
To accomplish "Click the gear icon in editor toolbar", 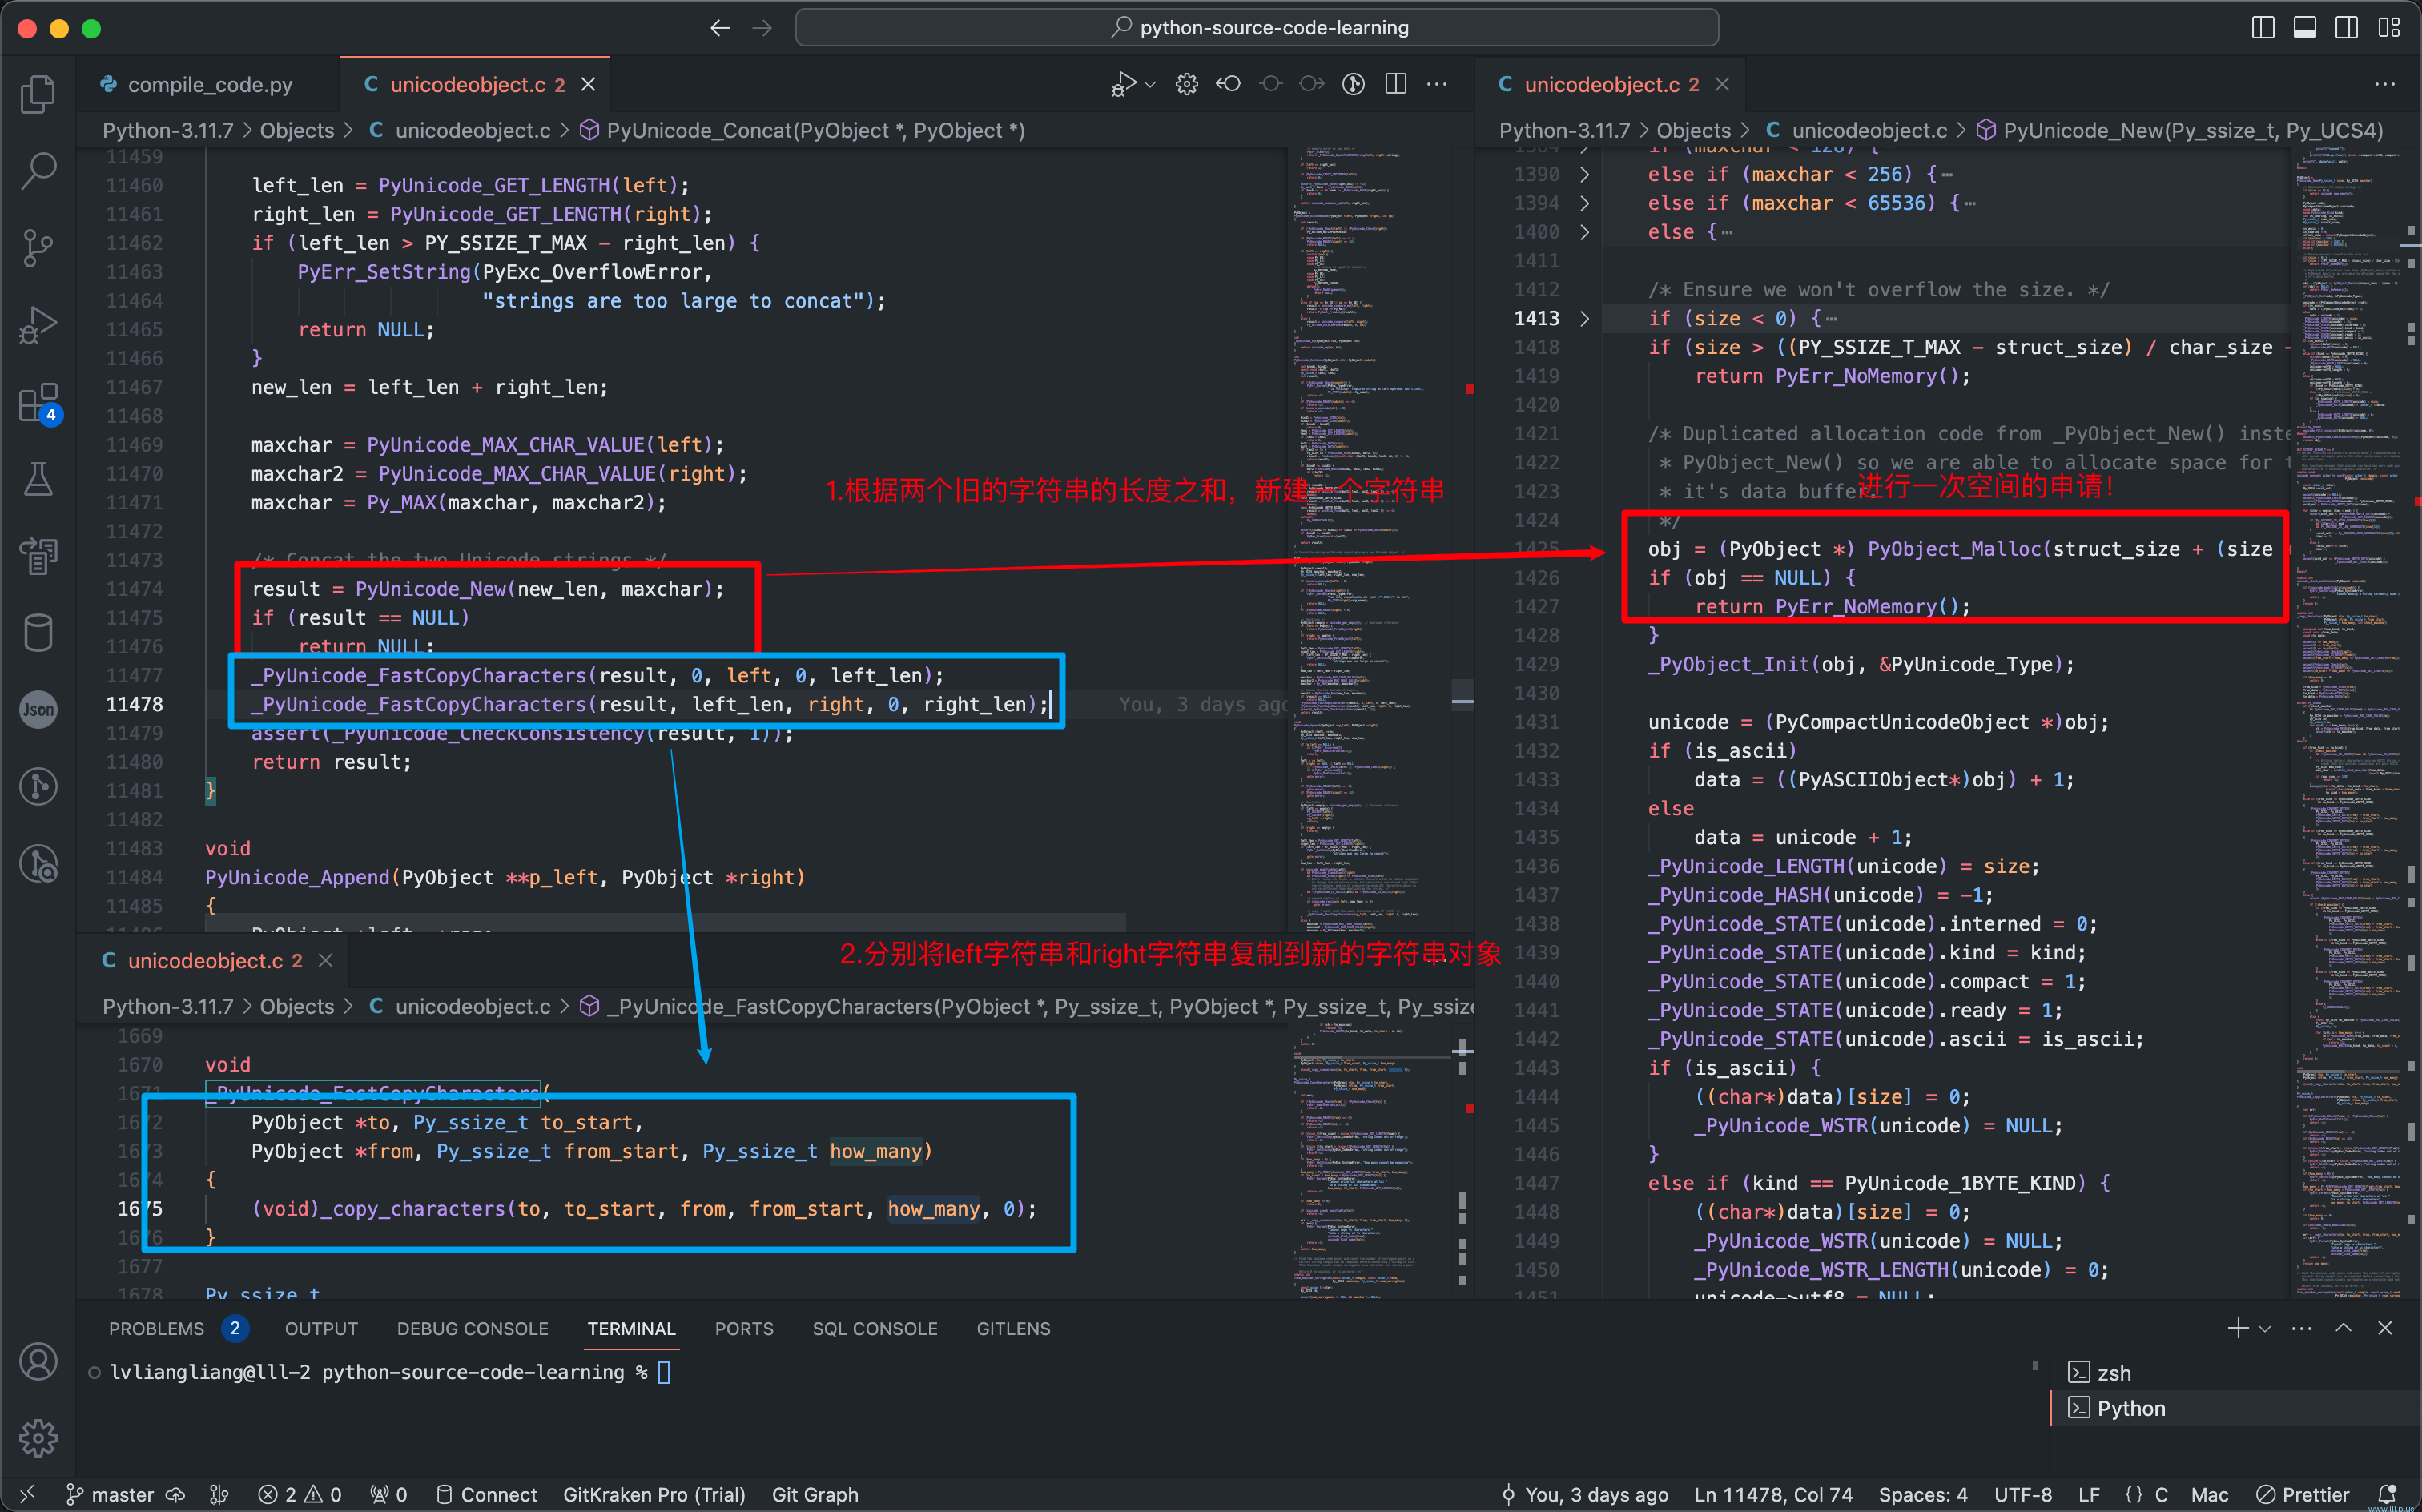I will point(1187,85).
